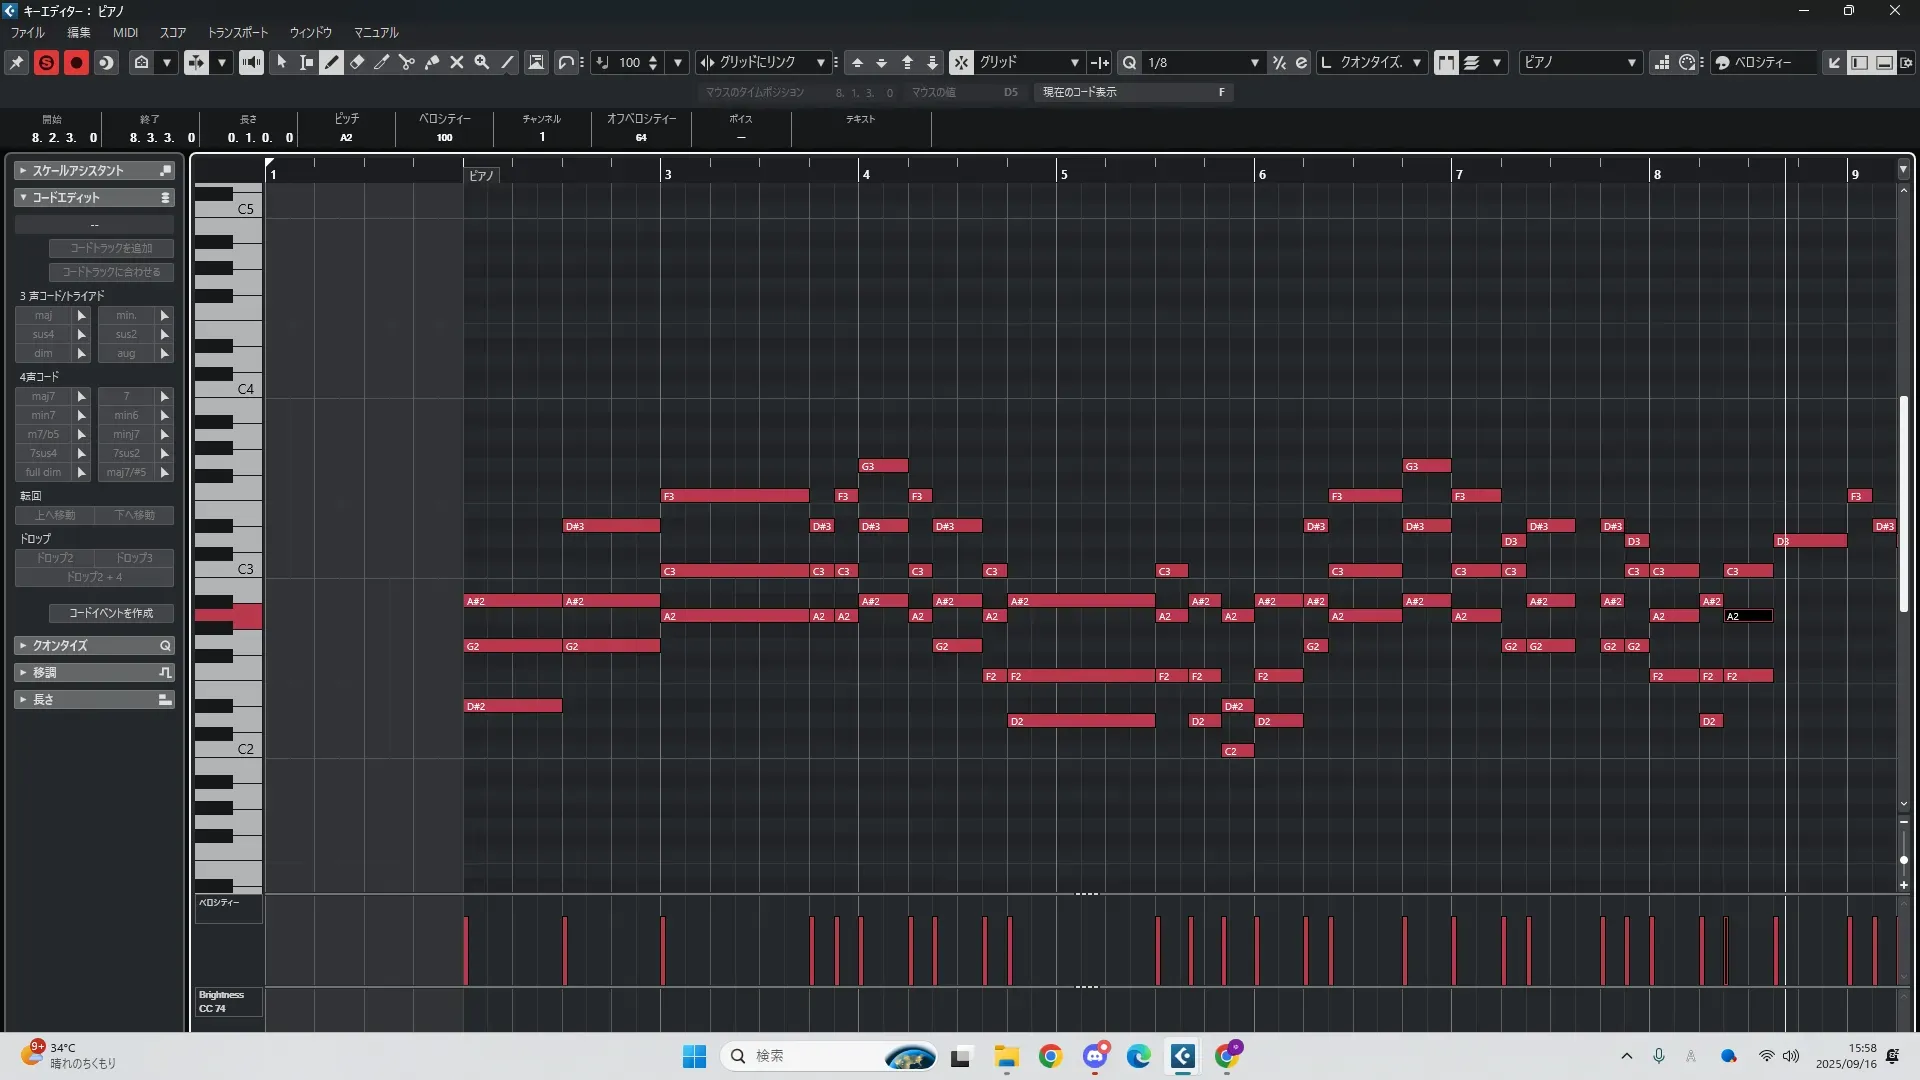Screen dimensions: 1920x1080
Task: Open Chrome from the Windows taskbar
Action: 1050,1056
